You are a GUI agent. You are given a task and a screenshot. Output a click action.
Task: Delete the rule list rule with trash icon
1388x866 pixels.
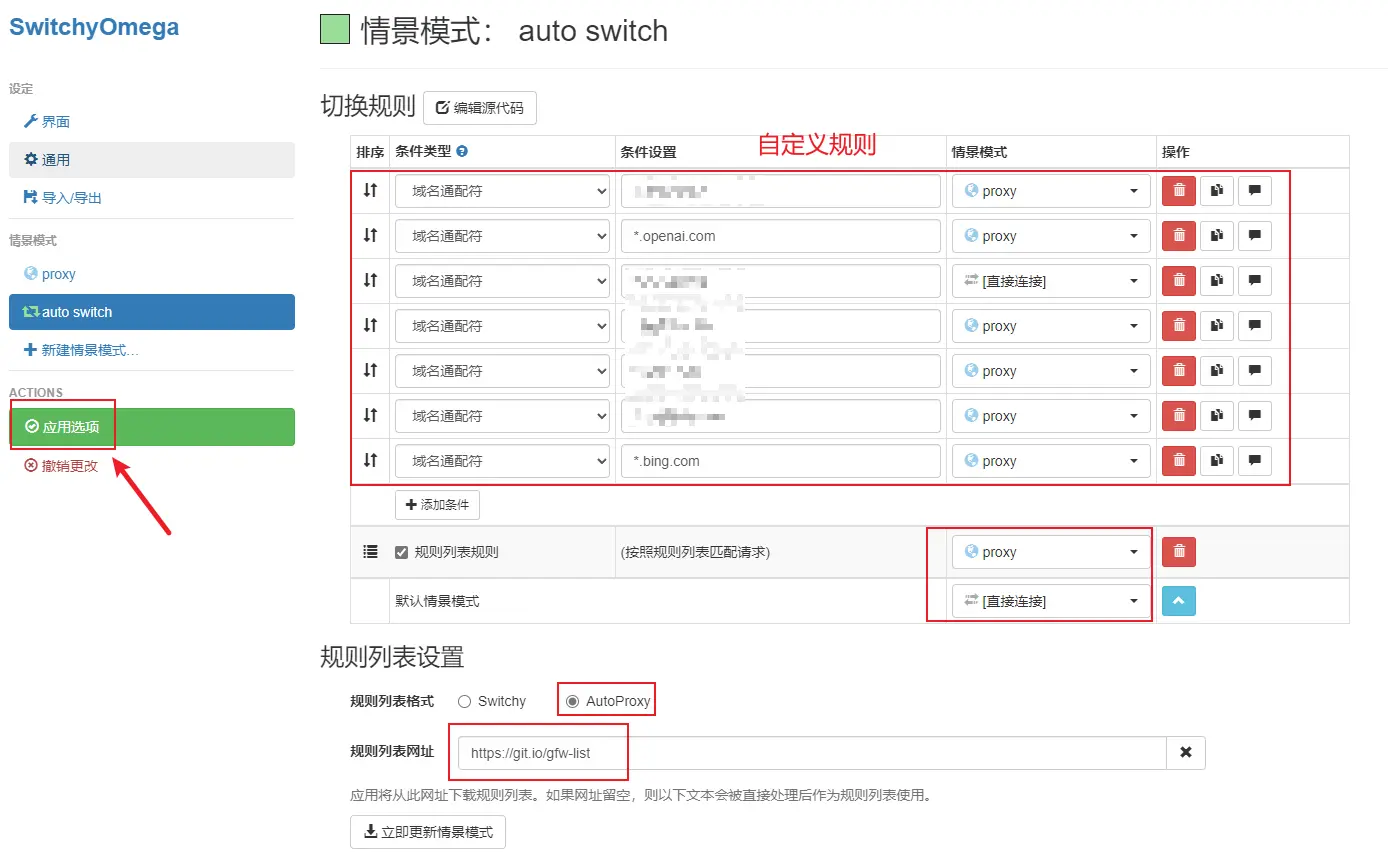[x=1178, y=551]
